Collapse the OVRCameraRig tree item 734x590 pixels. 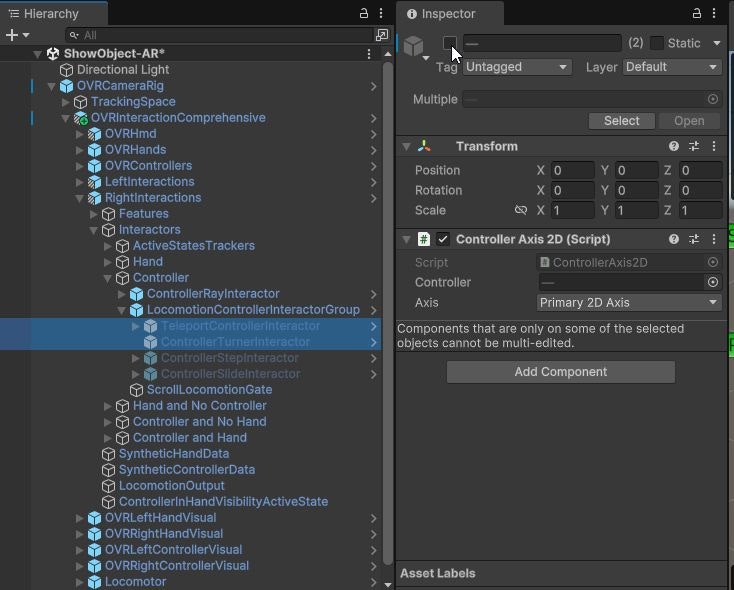click(51, 86)
